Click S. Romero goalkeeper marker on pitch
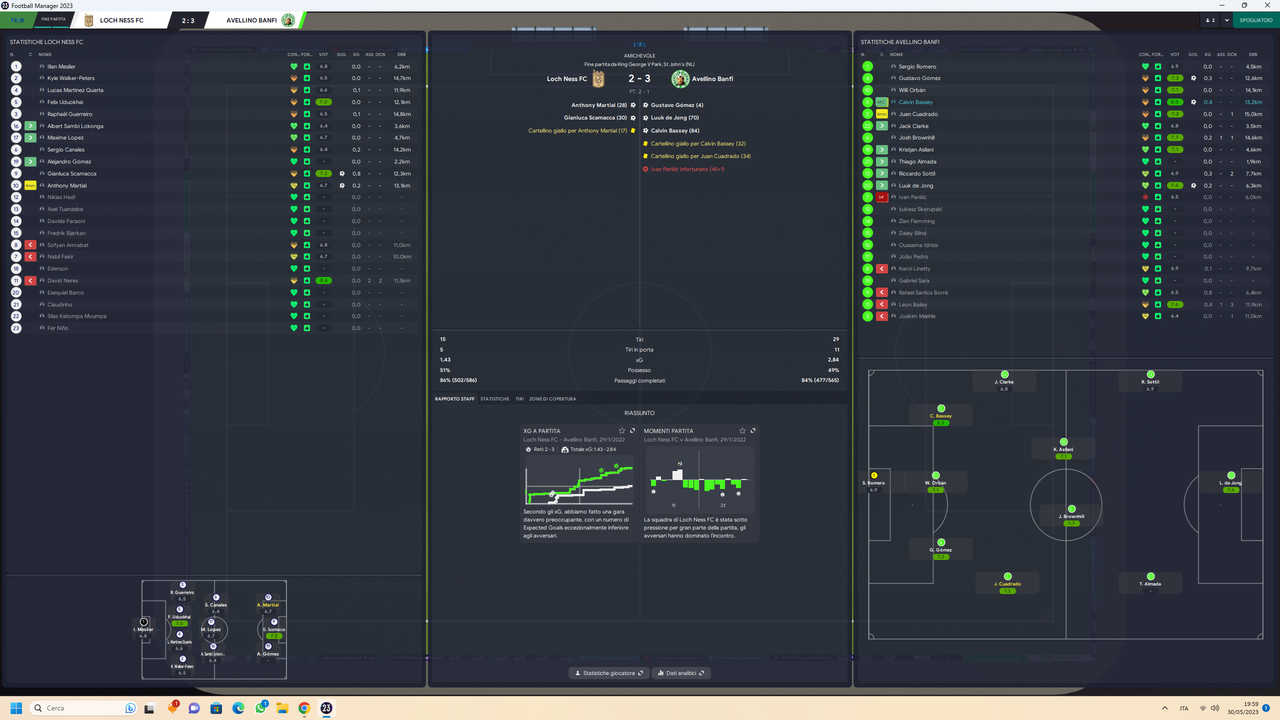The height and width of the screenshot is (720, 1280). pos(874,476)
